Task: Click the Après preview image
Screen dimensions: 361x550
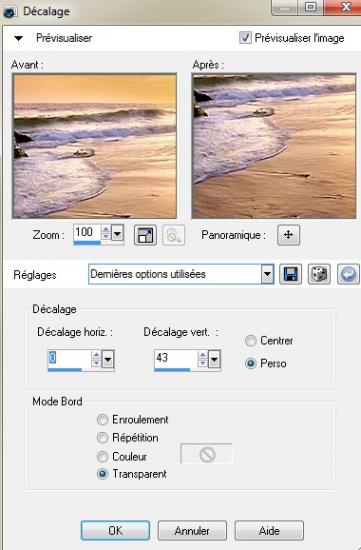Action: coord(274,146)
